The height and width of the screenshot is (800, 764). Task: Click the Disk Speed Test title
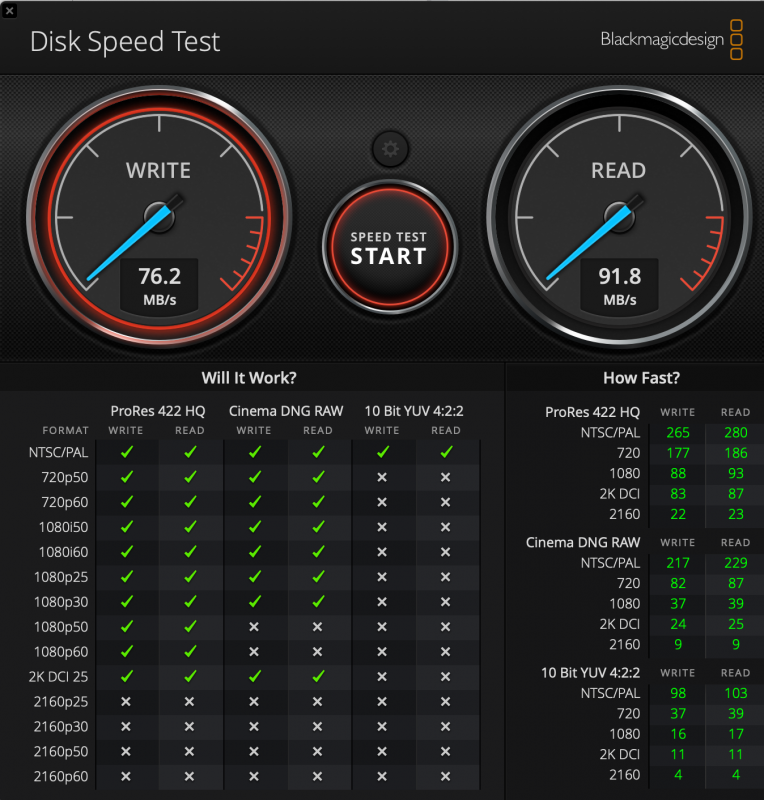(125, 41)
